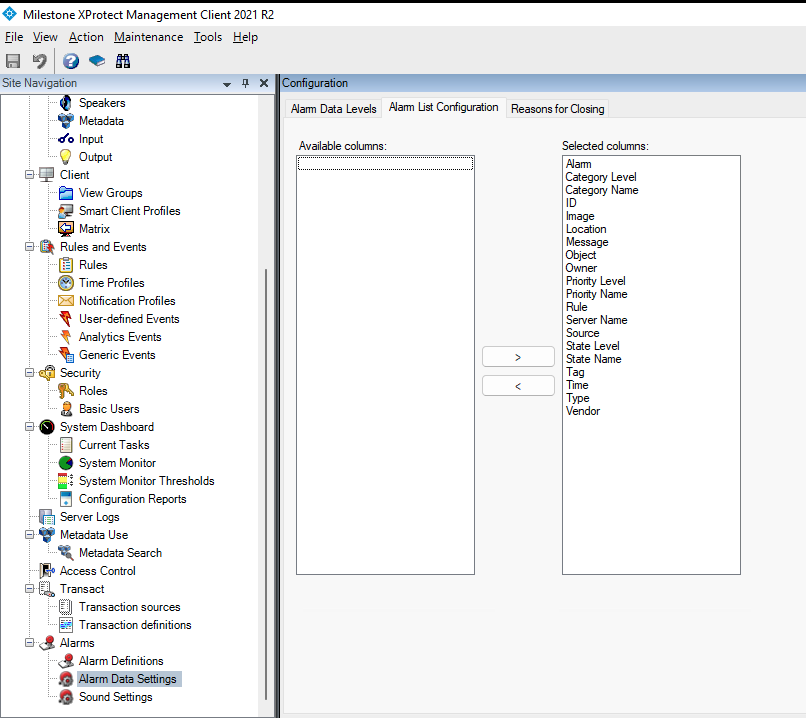Collapse the Transact tree node
The image size is (806, 718).
(x=30, y=588)
